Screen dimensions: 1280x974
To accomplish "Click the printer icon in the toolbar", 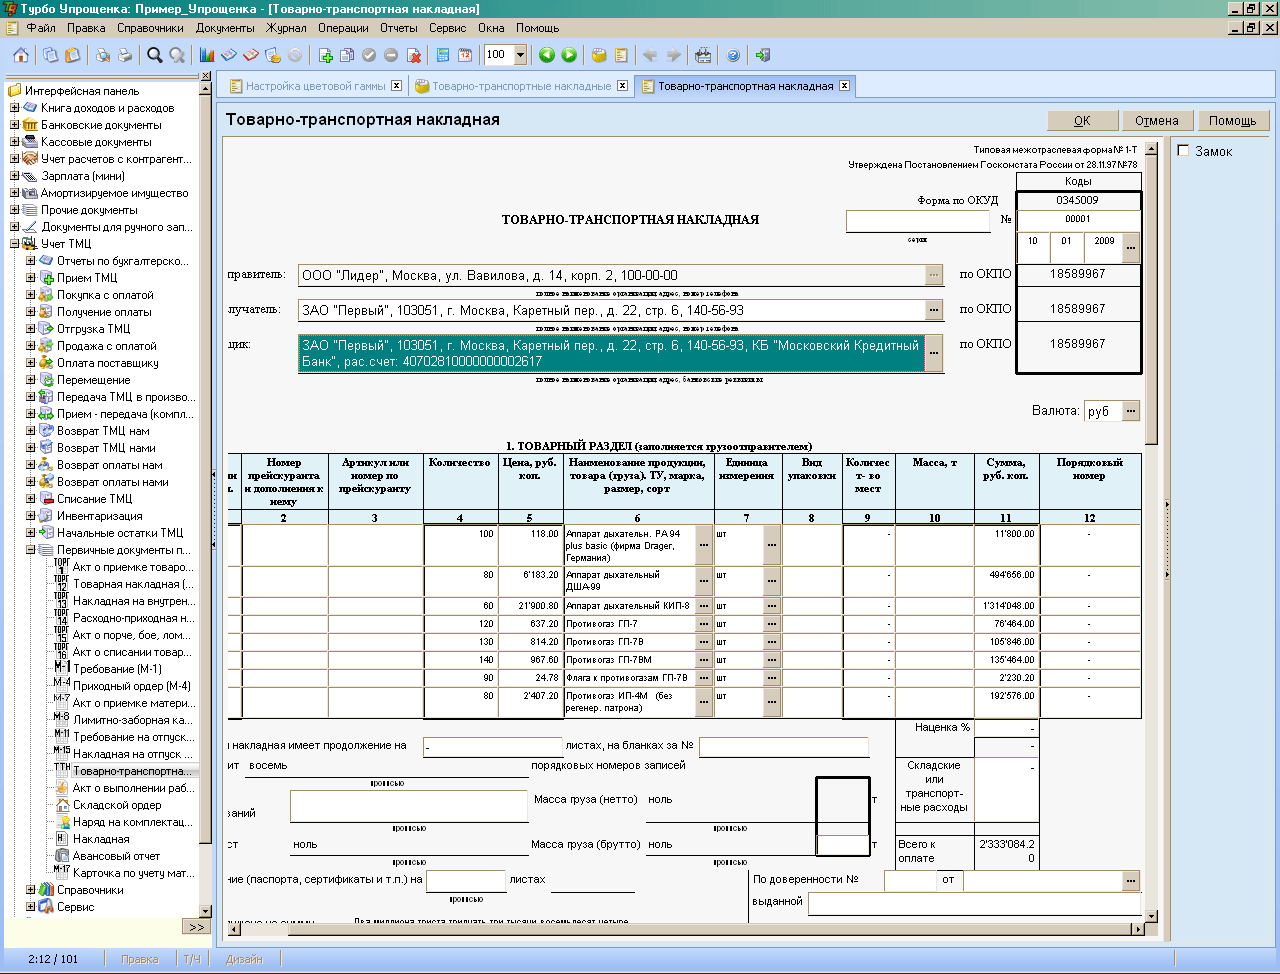I will 125,56.
